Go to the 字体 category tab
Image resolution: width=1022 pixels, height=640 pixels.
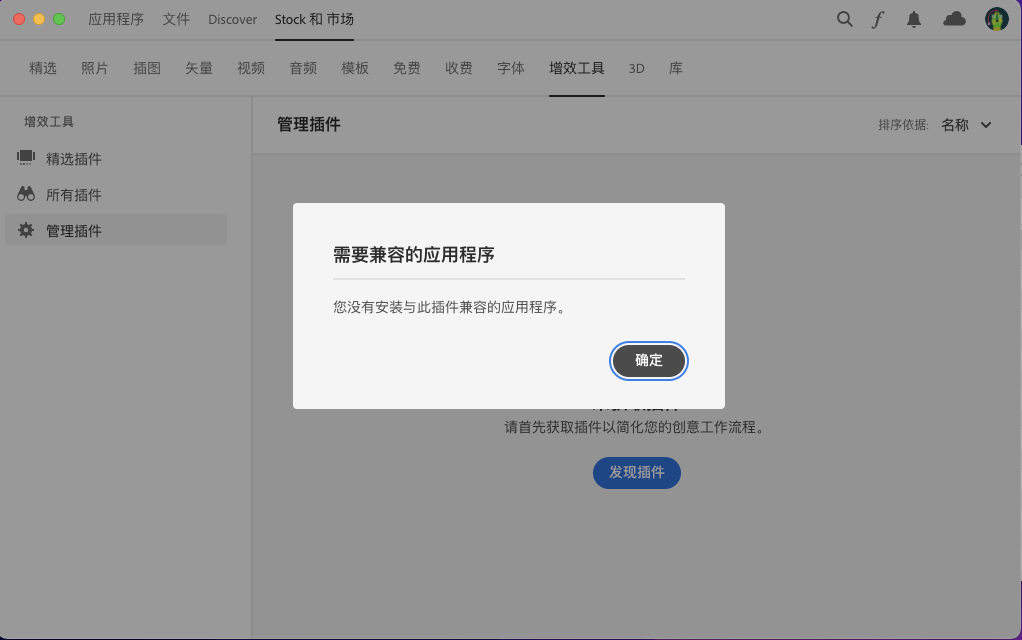pyautogui.click(x=511, y=68)
